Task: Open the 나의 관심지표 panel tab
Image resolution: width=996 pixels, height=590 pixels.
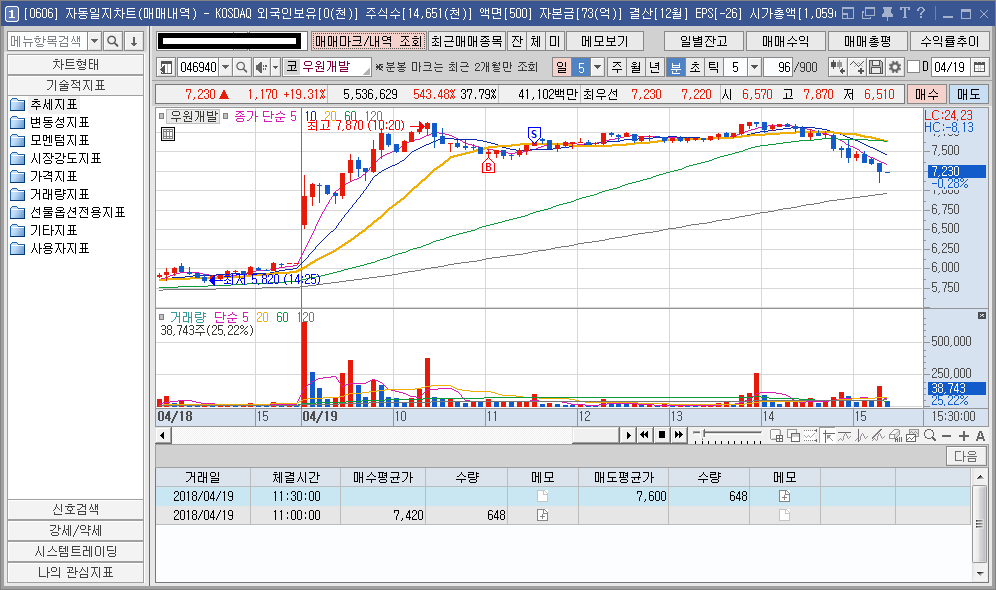Action: pos(76,572)
